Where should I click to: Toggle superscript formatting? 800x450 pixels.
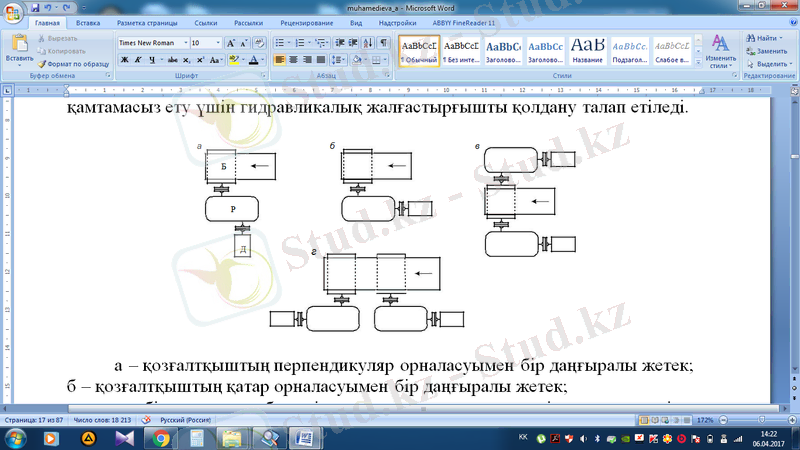(x=200, y=60)
